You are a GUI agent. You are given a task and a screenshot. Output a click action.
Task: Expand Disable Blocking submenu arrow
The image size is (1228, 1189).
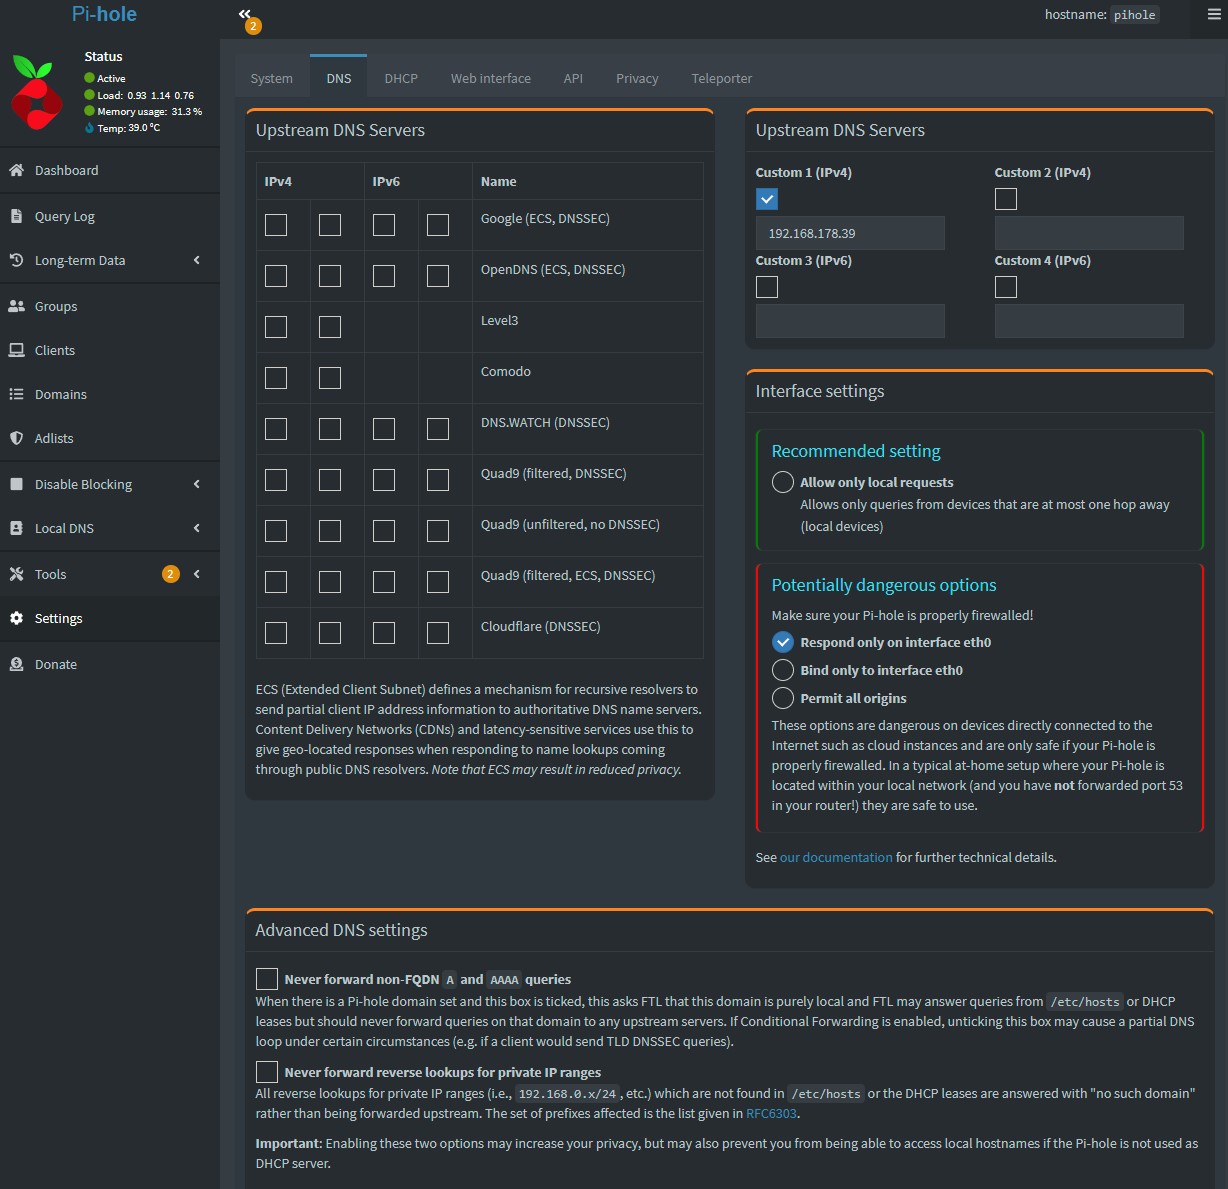(197, 484)
